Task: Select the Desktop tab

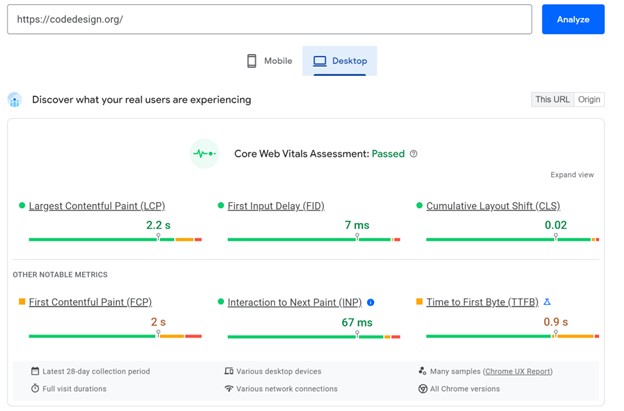Action: [x=340, y=61]
